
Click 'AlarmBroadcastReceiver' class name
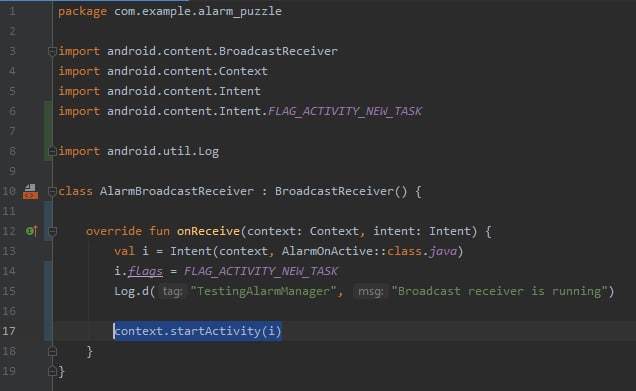[x=176, y=191]
